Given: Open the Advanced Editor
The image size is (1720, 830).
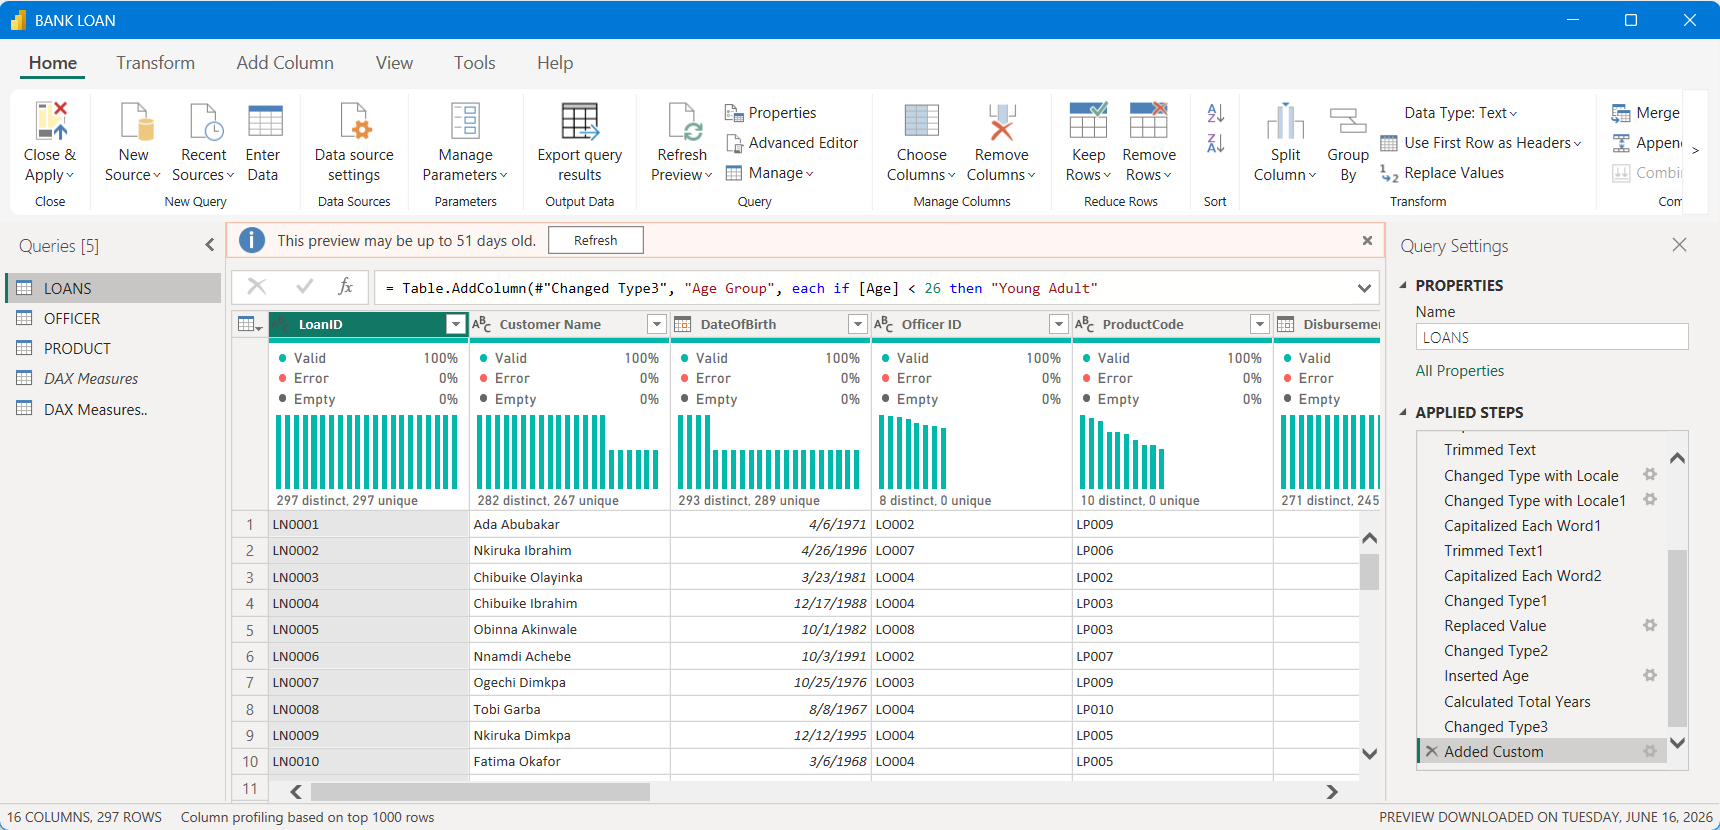Looking at the screenshot, I should [x=791, y=143].
